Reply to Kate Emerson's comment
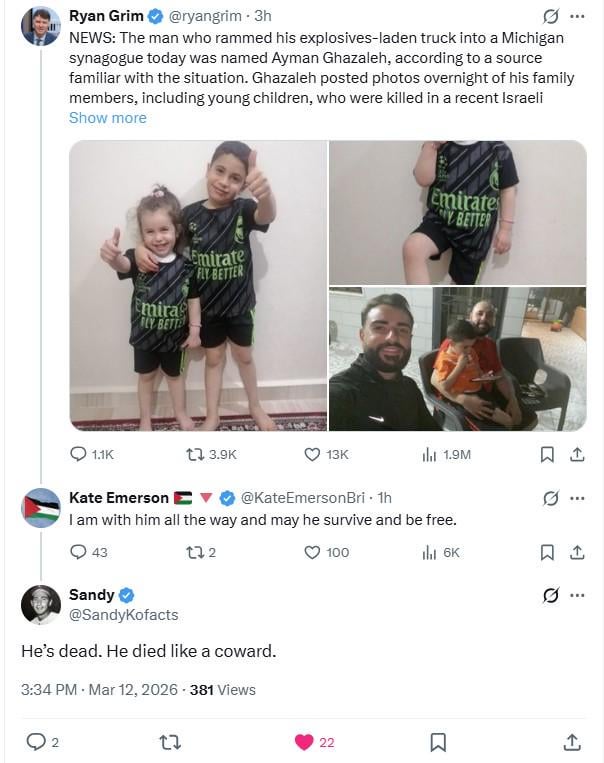The height and width of the screenshot is (763, 604). [x=80, y=552]
